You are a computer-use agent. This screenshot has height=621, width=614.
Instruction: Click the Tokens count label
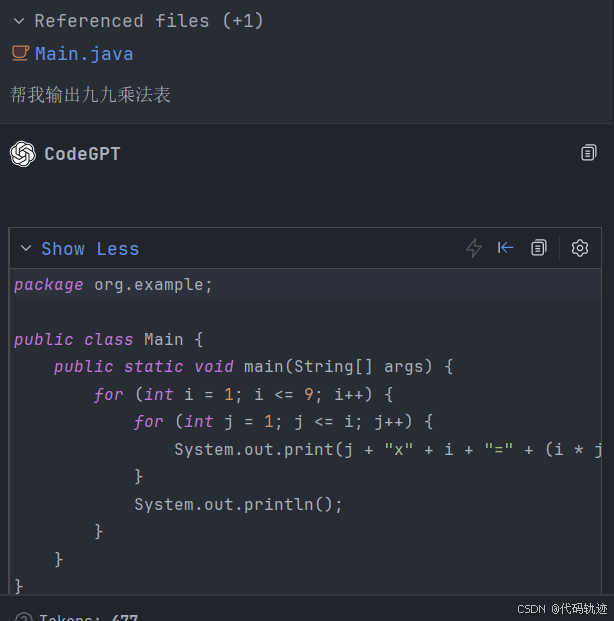(x=88, y=617)
